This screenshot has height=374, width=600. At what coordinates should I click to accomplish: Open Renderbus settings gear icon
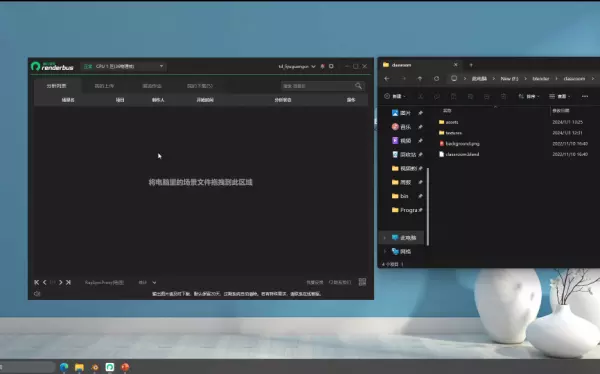[x=331, y=66]
